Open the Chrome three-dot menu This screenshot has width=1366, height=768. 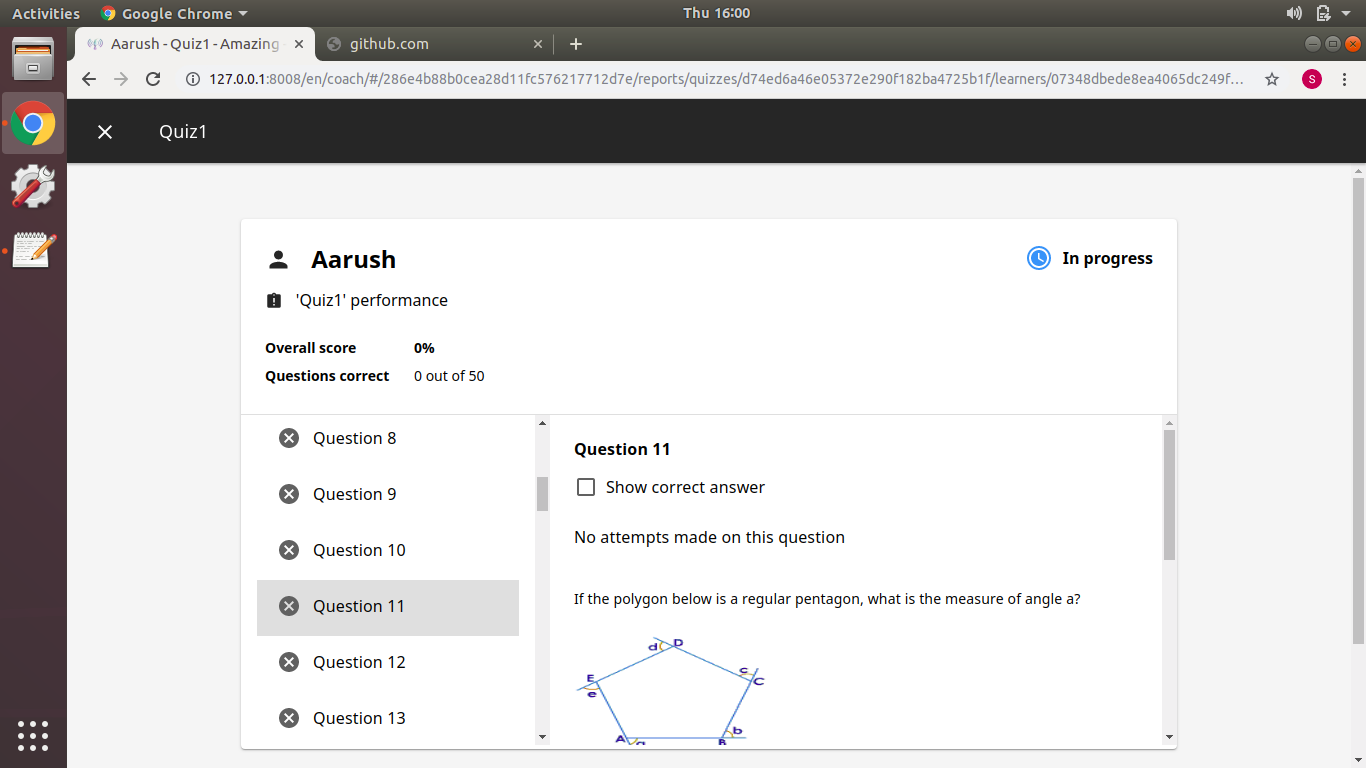click(x=1346, y=79)
